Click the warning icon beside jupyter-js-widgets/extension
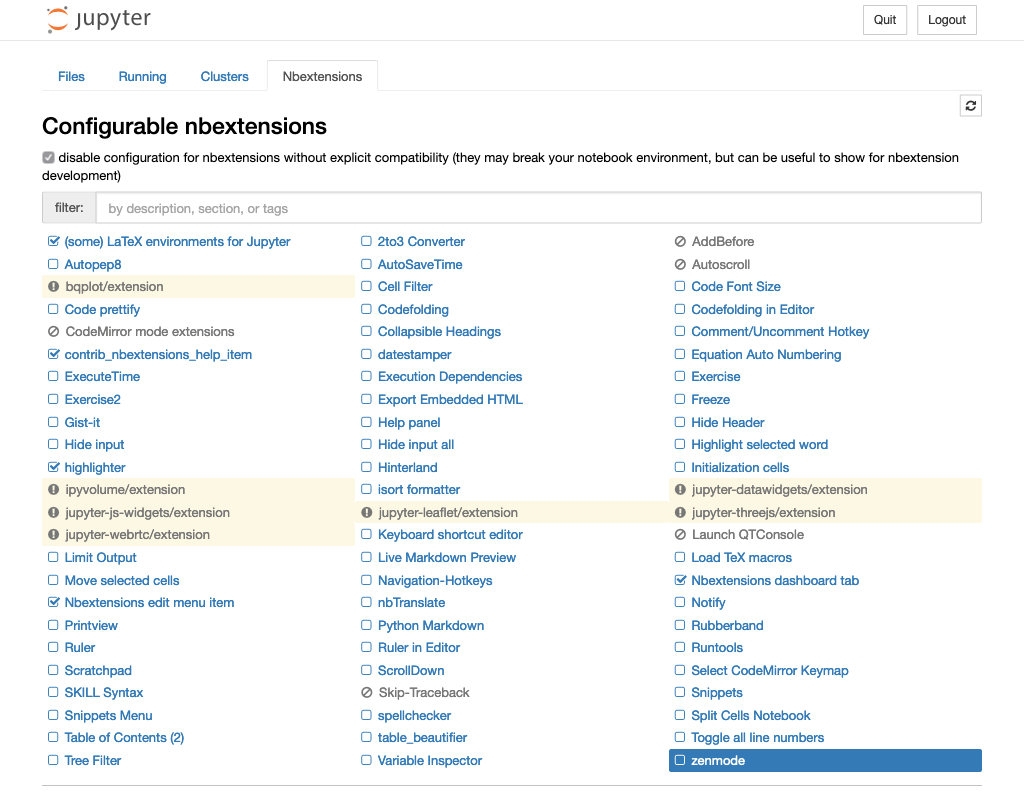Screen dimensions: 1027x800 [54, 512]
